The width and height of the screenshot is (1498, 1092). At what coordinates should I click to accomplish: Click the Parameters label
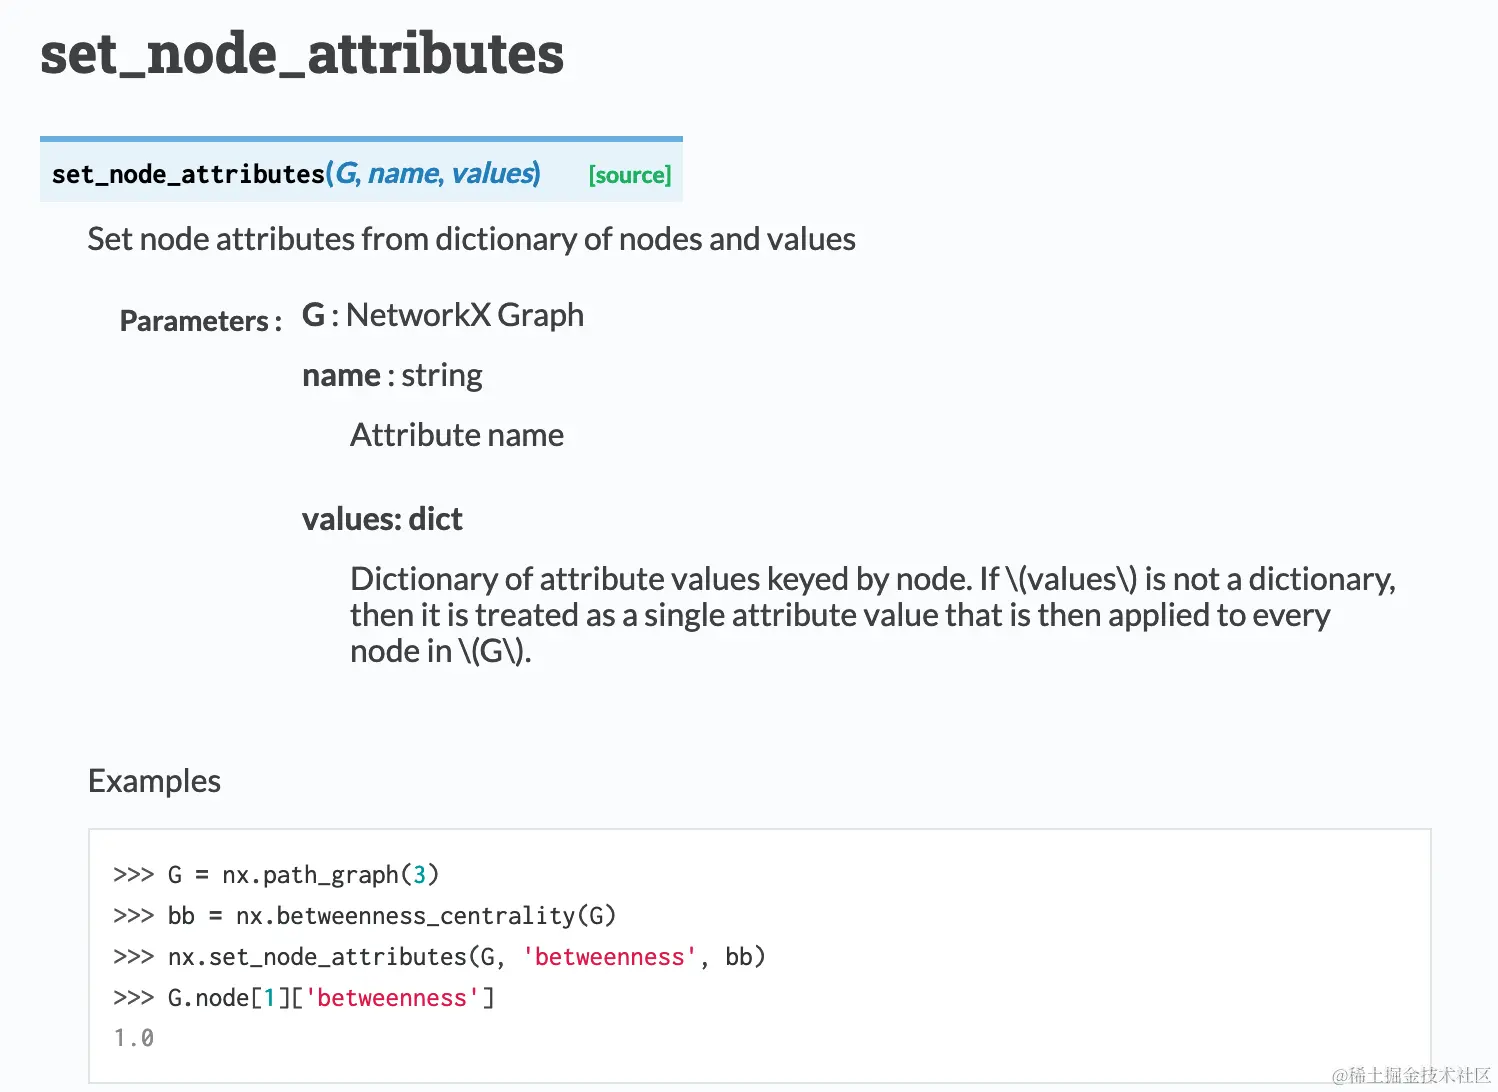200,321
